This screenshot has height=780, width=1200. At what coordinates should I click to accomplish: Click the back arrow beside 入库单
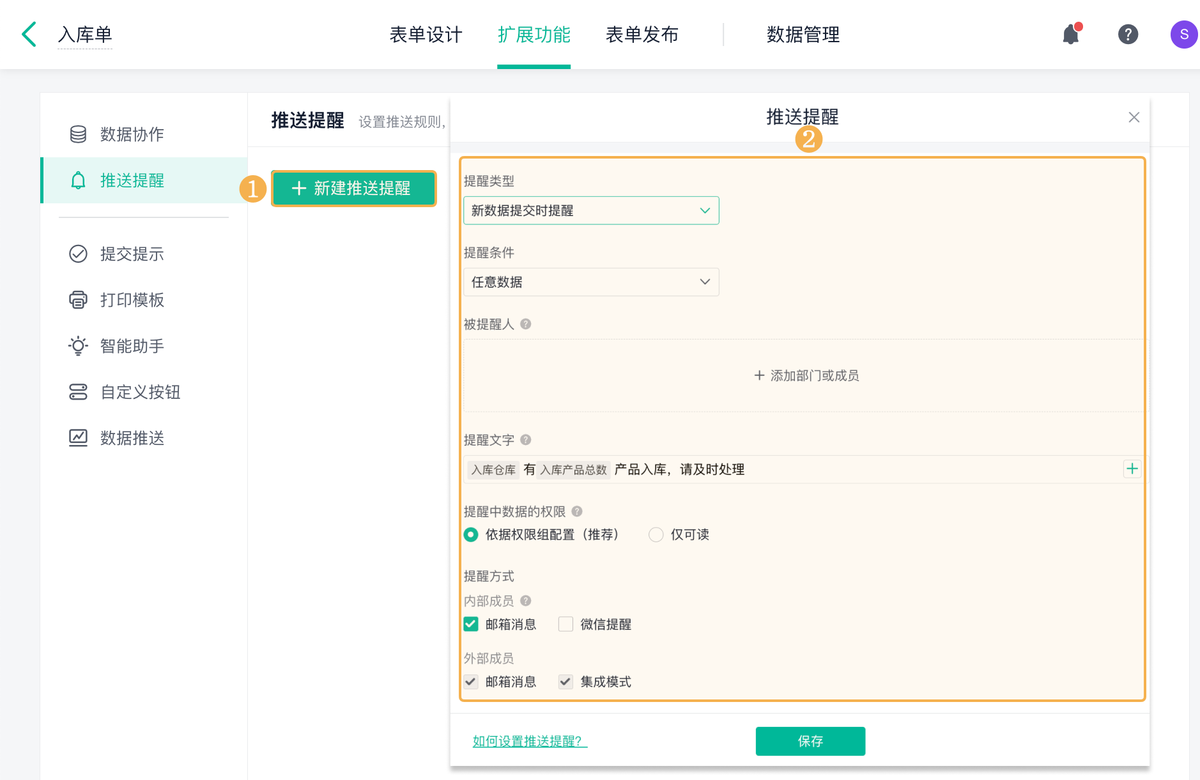29,34
